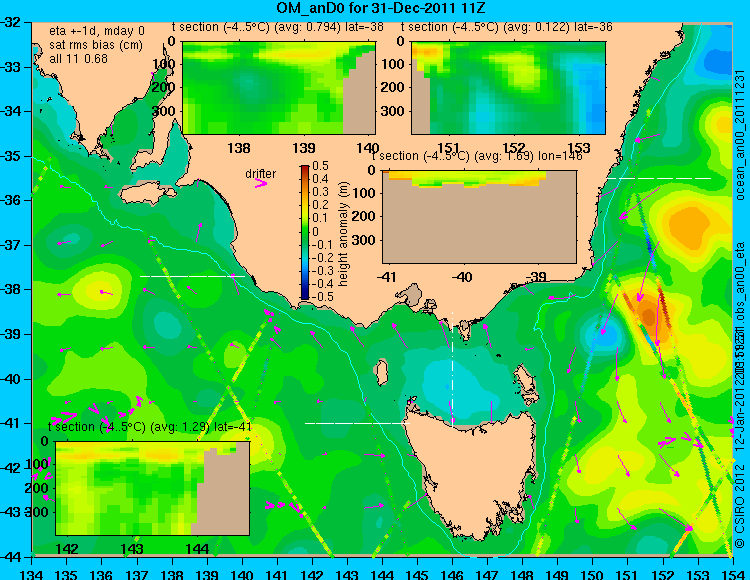Select the 146 longitude axis label on main axis

452,574
